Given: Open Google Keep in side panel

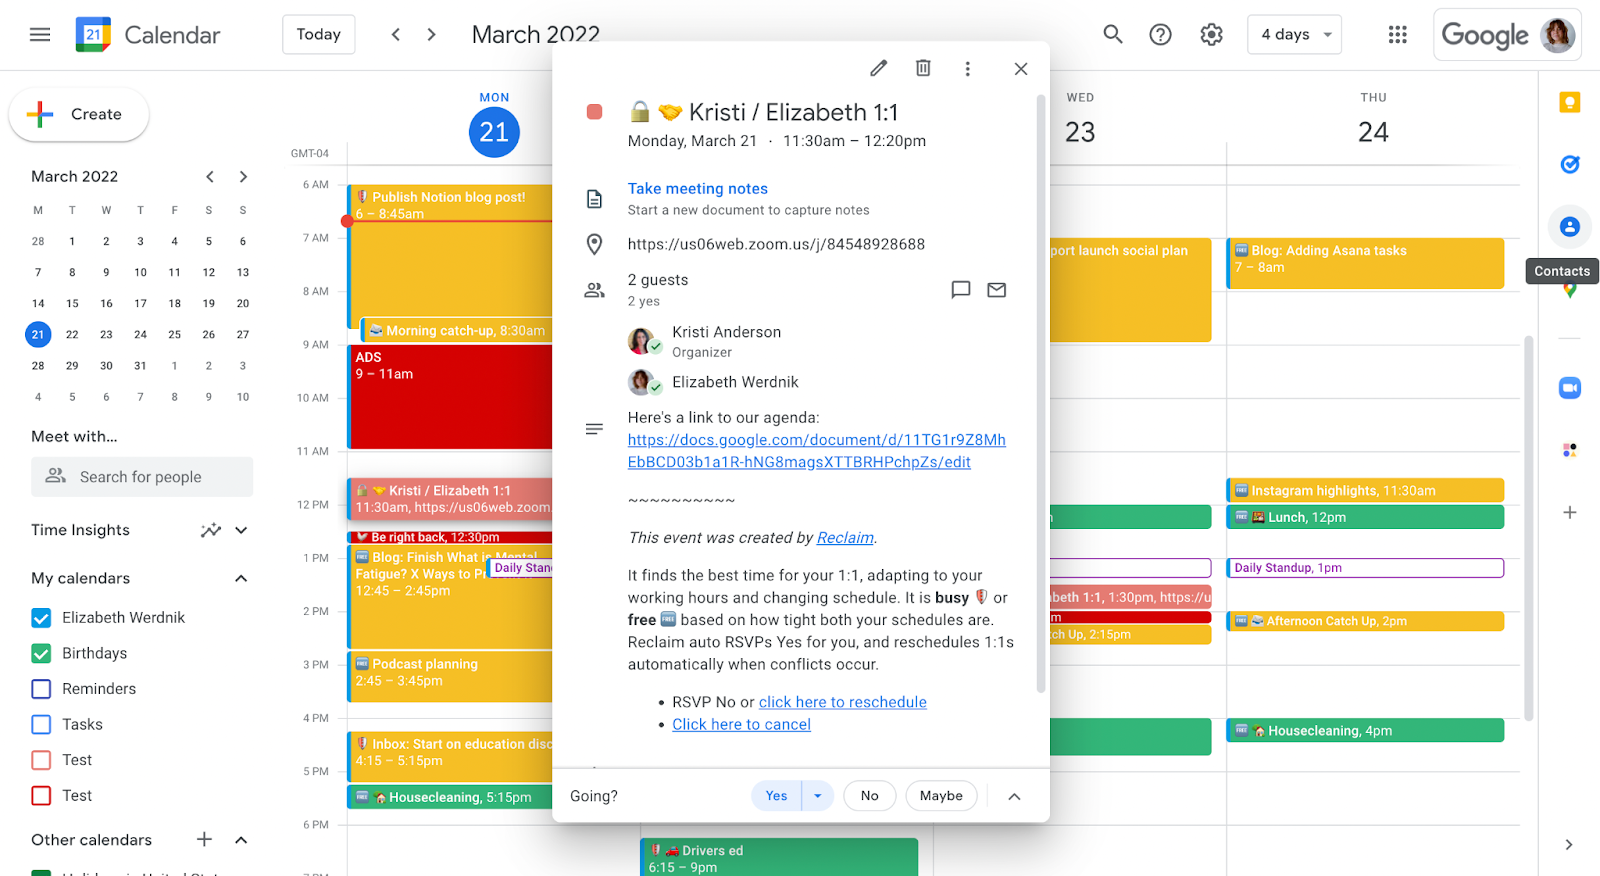Looking at the screenshot, I should (x=1570, y=102).
